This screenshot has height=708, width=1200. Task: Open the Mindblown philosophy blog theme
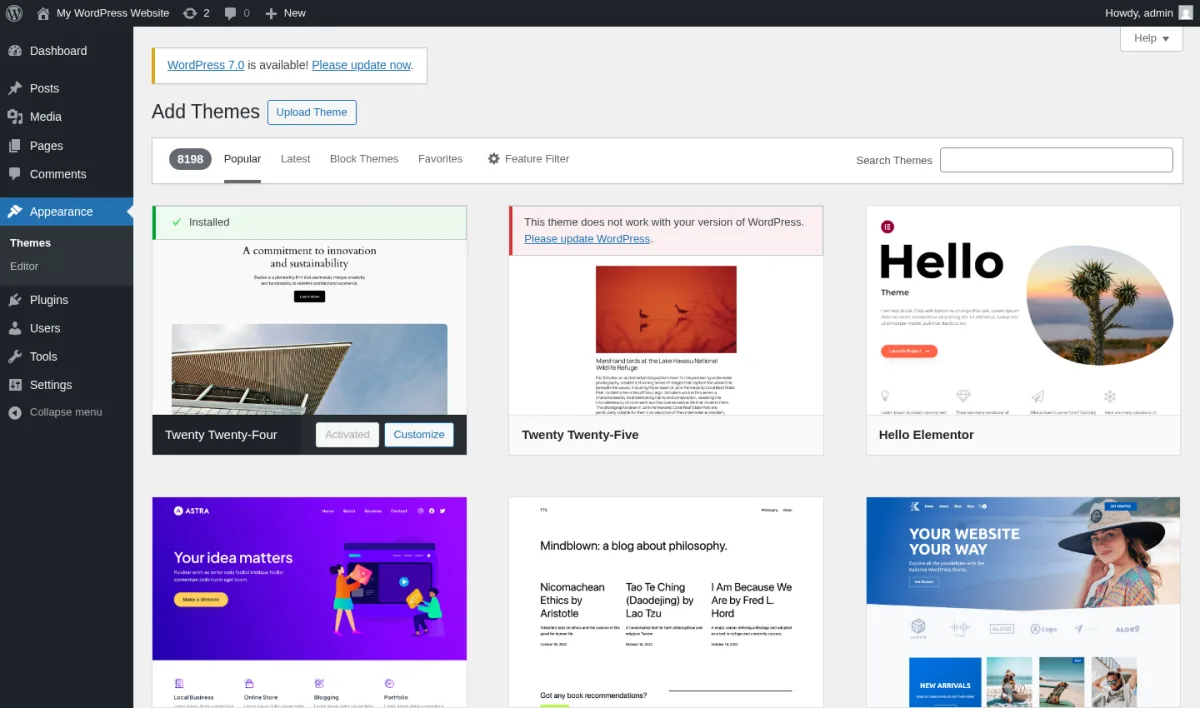click(666, 602)
